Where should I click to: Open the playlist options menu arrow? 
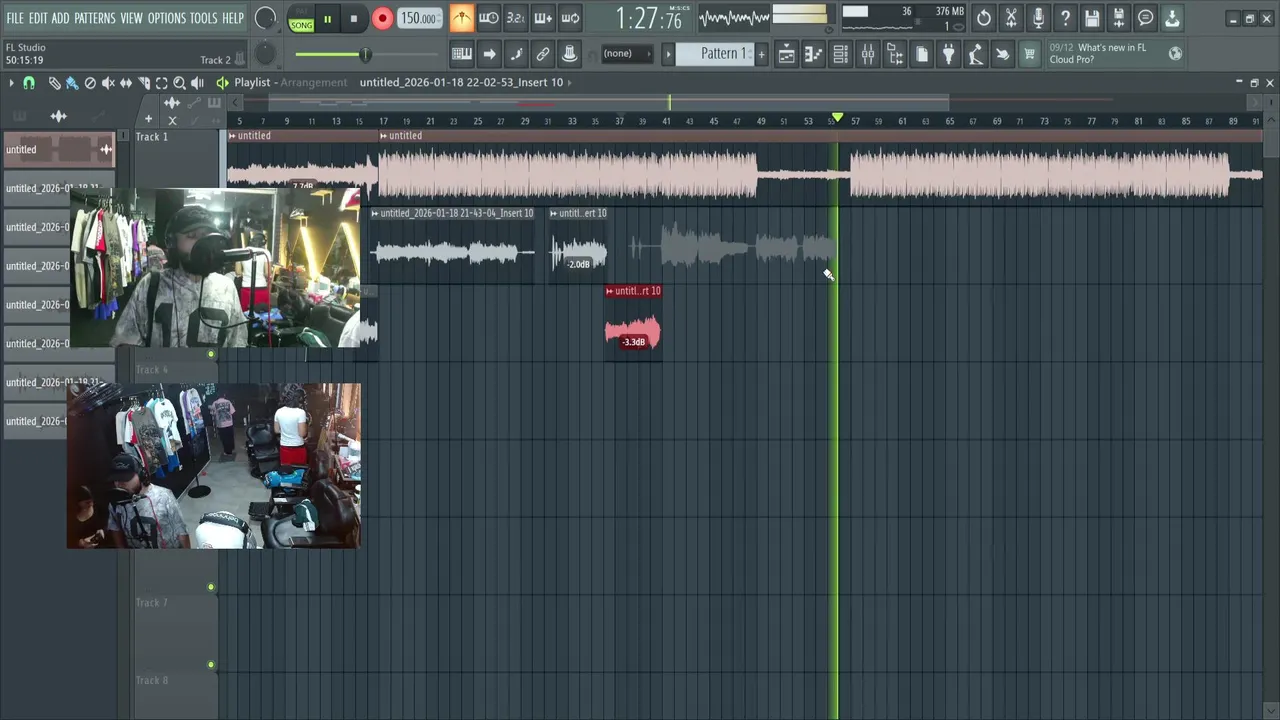tap(11, 83)
